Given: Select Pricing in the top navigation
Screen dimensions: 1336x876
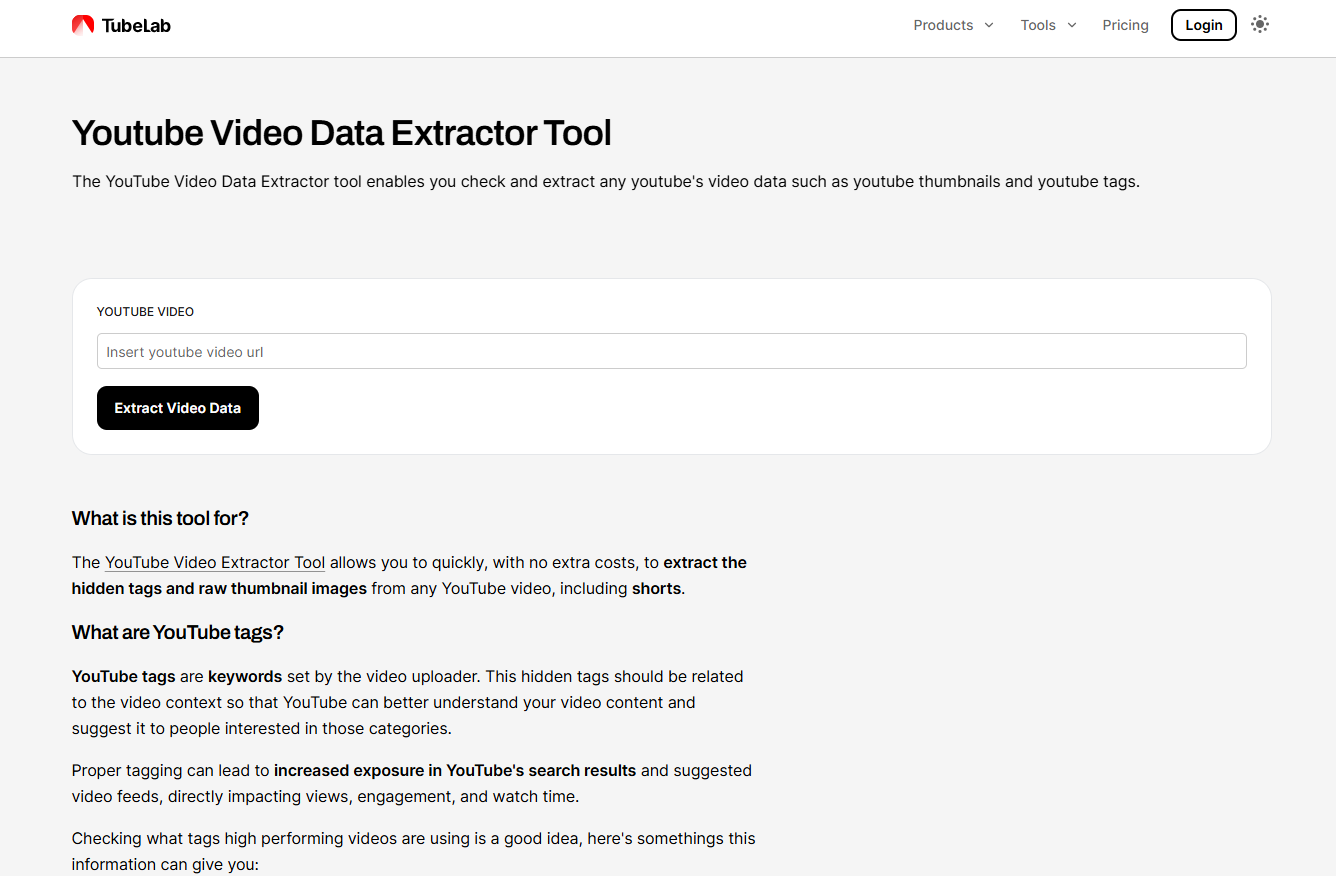Looking at the screenshot, I should [1125, 25].
